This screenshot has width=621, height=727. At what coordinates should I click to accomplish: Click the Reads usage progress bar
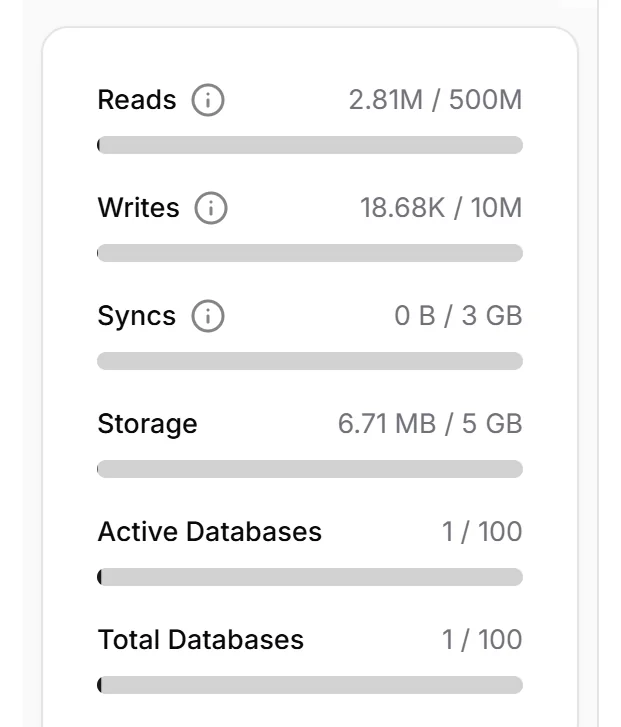click(x=310, y=145)
